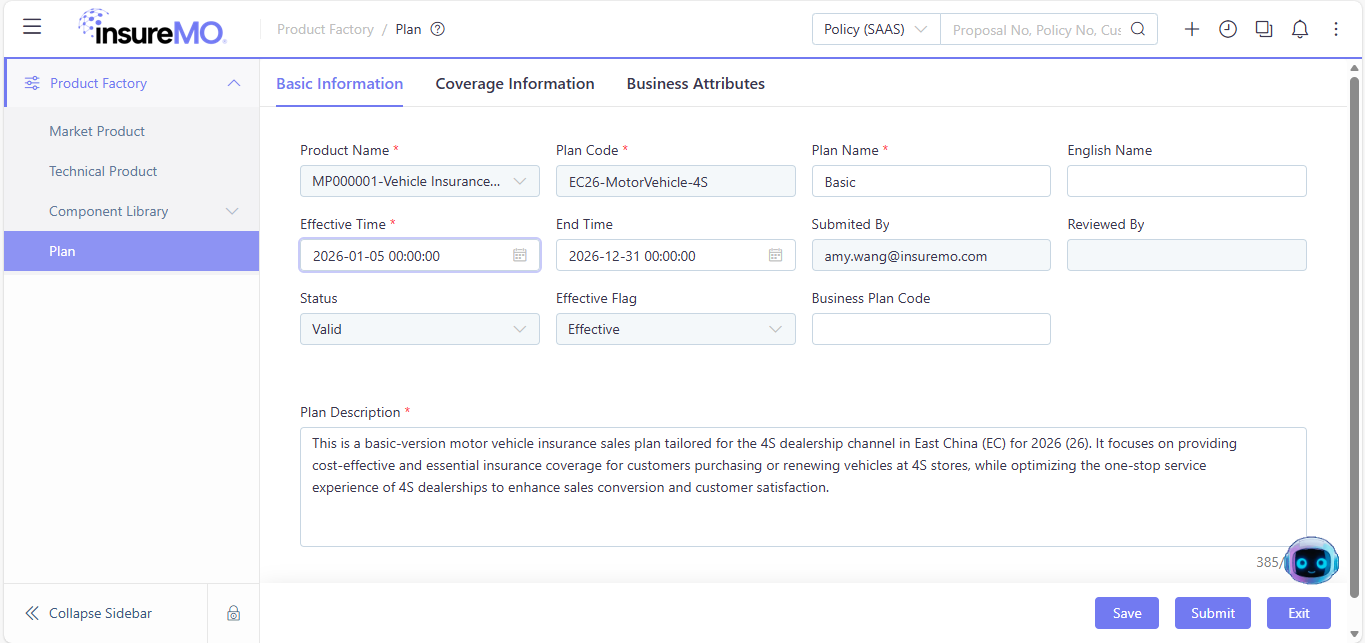Open the Product Name dropdown

(420, 181)
